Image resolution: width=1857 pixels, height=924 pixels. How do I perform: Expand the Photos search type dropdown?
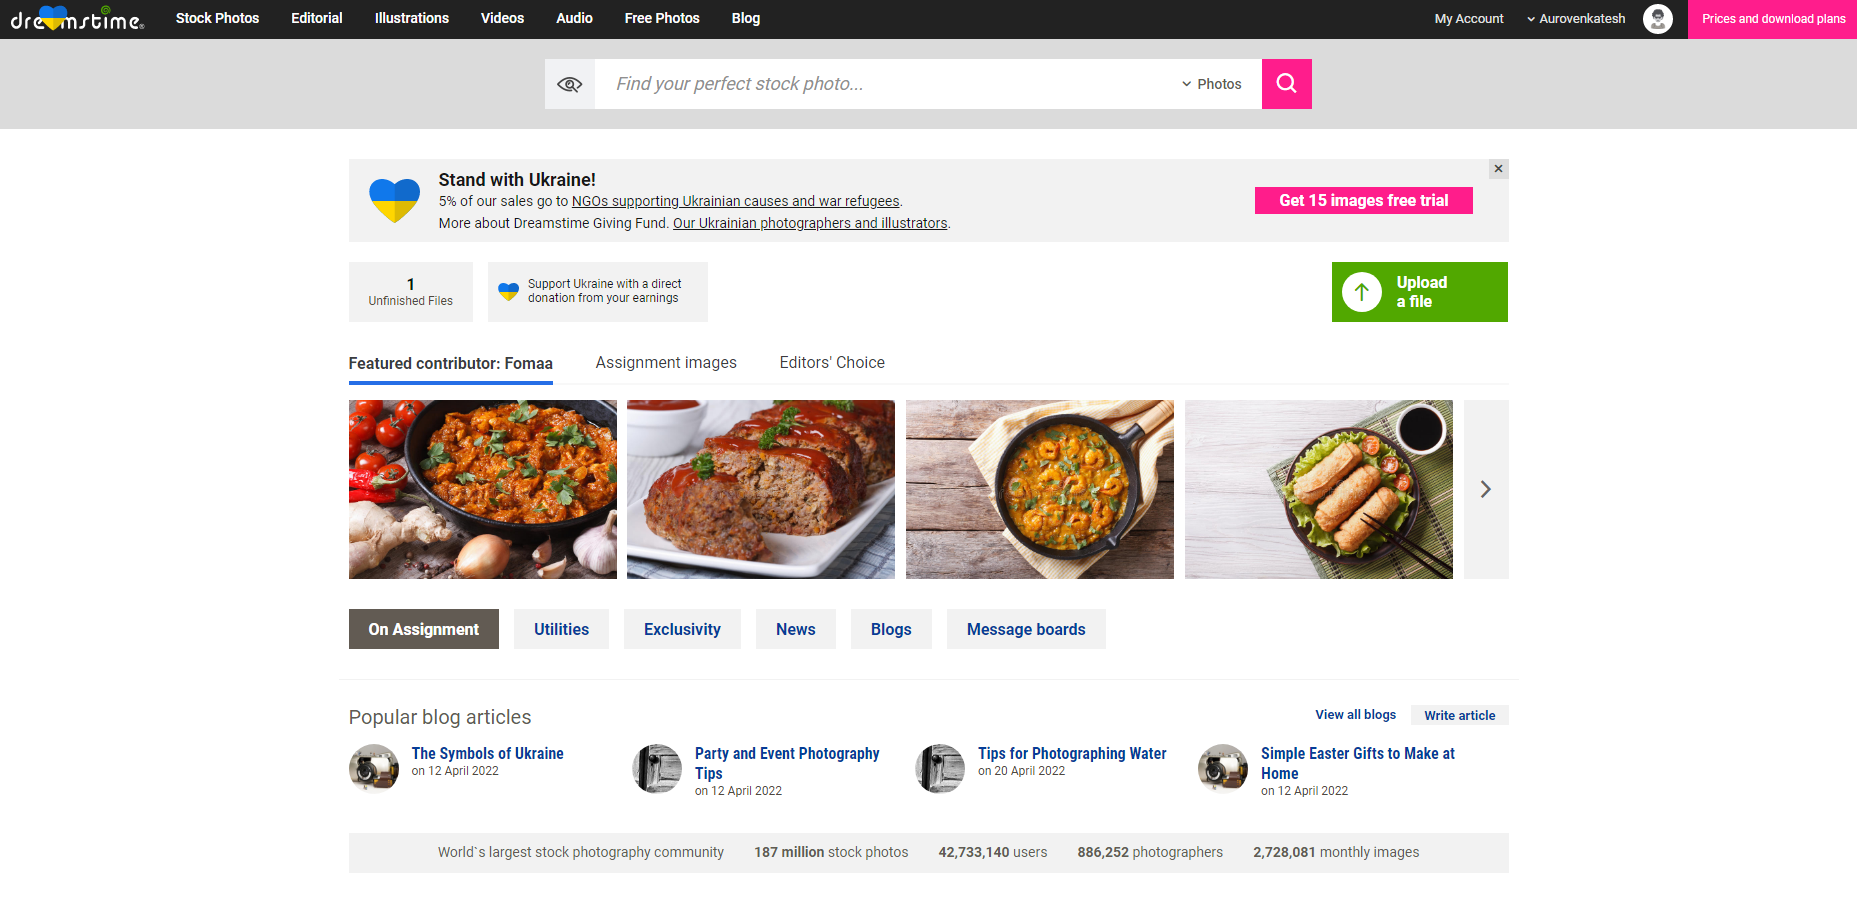pos(1212,84)
